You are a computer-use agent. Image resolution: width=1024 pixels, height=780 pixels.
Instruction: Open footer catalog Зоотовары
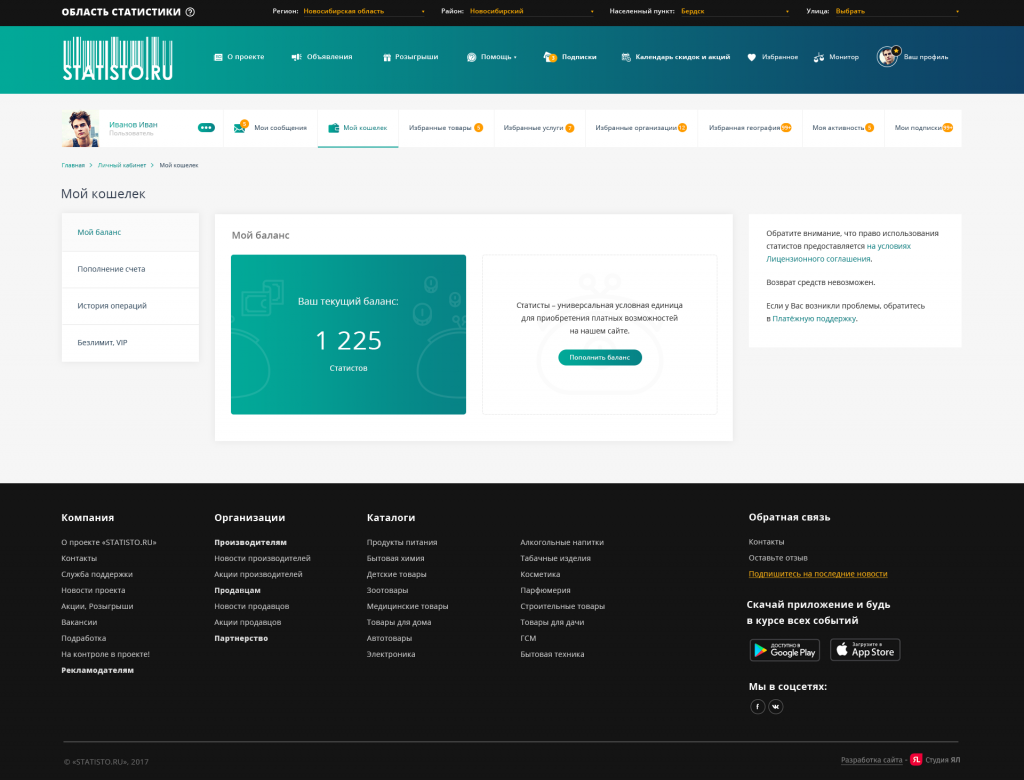pos(387,591)
